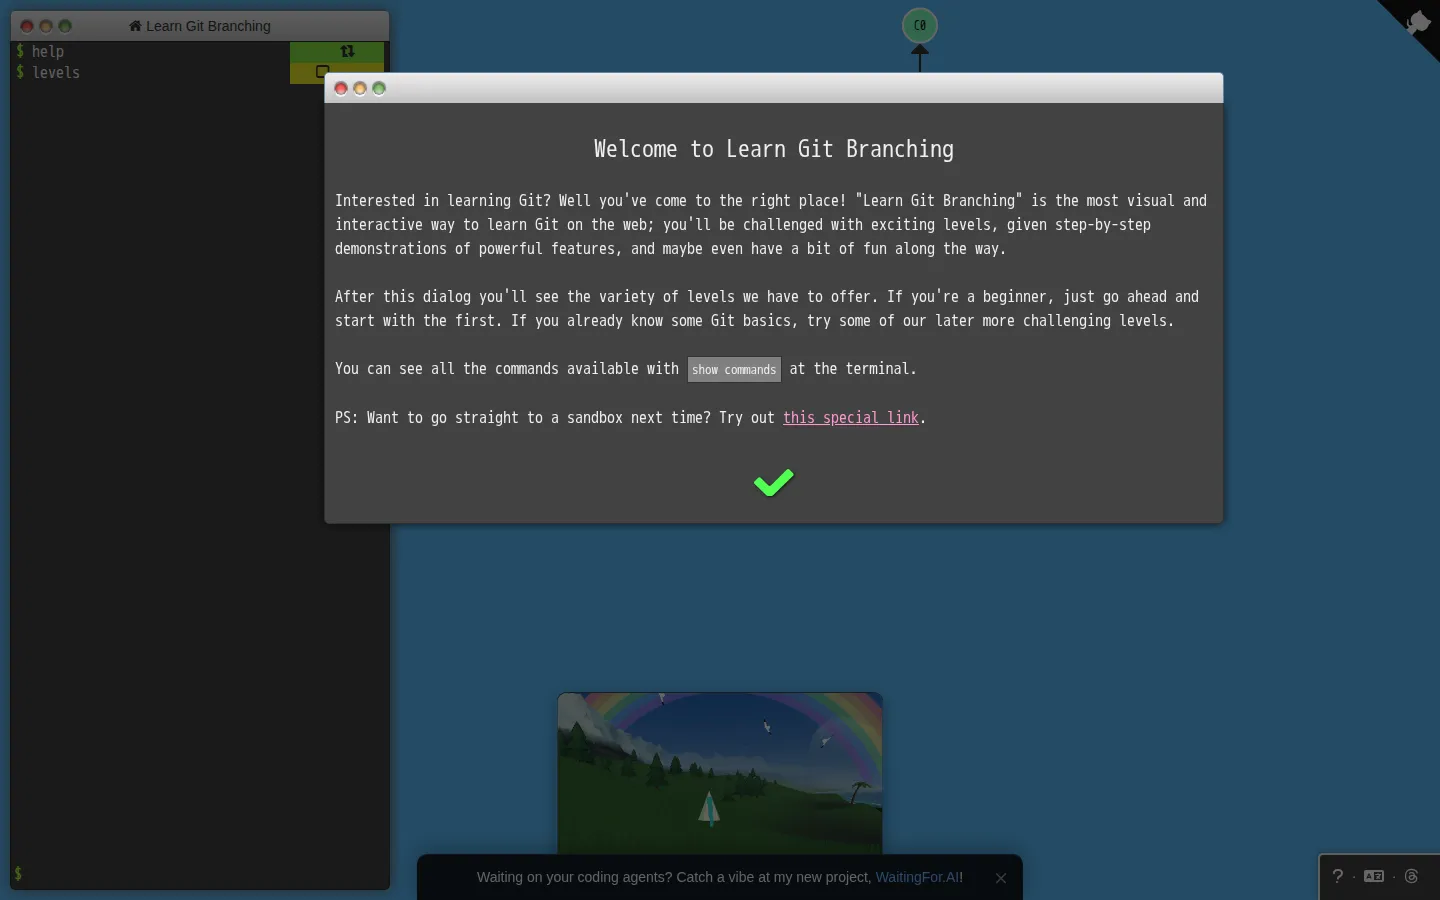The image size is (1440, 900).
Task: Dismiss the WaitingFor.AI banner with X
Action: coord(1001,878)
